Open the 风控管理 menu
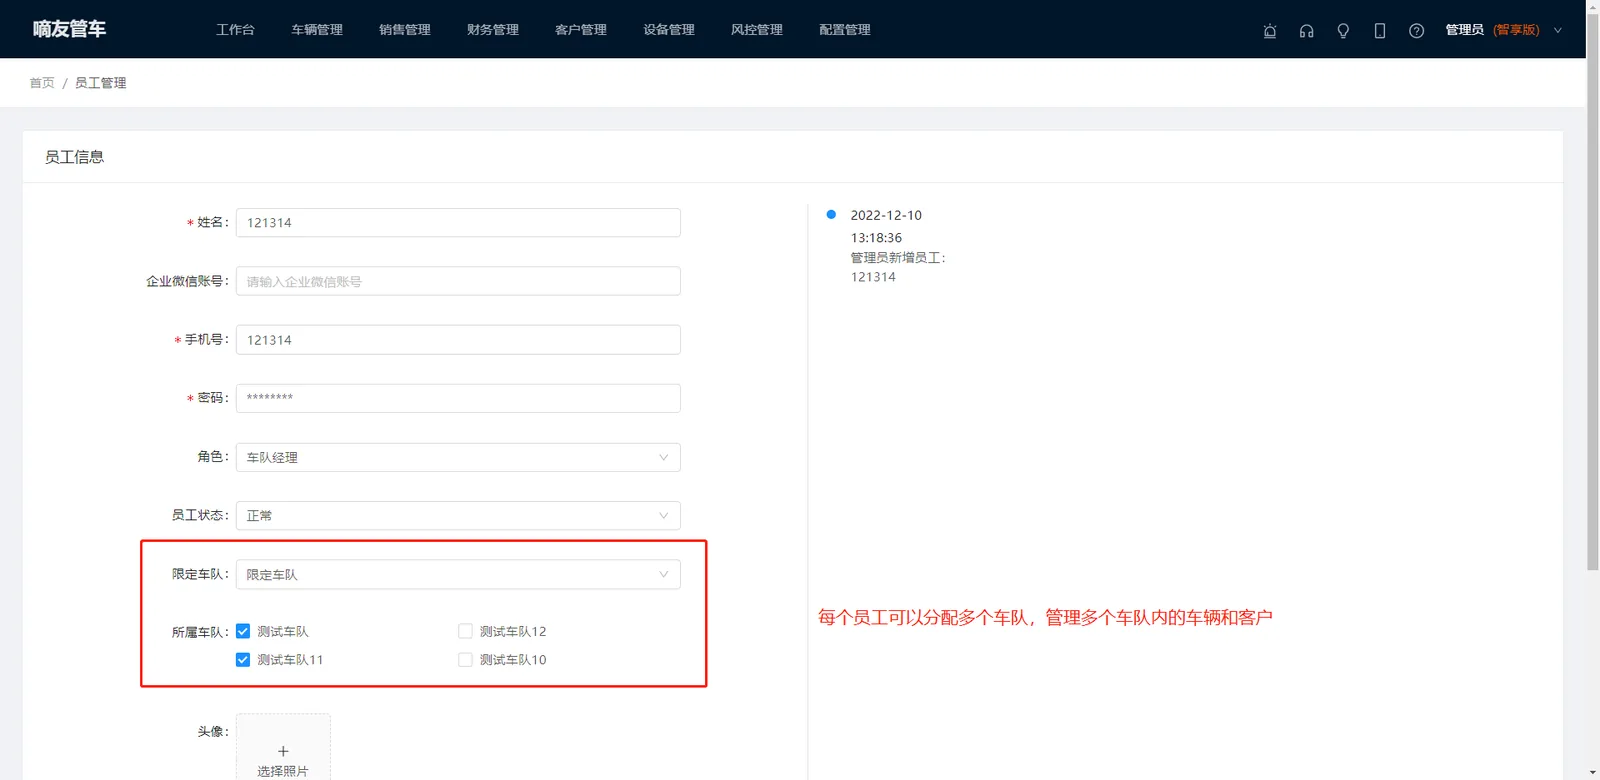The height and width of the screenshot is (780, 1600). (757, 30)
